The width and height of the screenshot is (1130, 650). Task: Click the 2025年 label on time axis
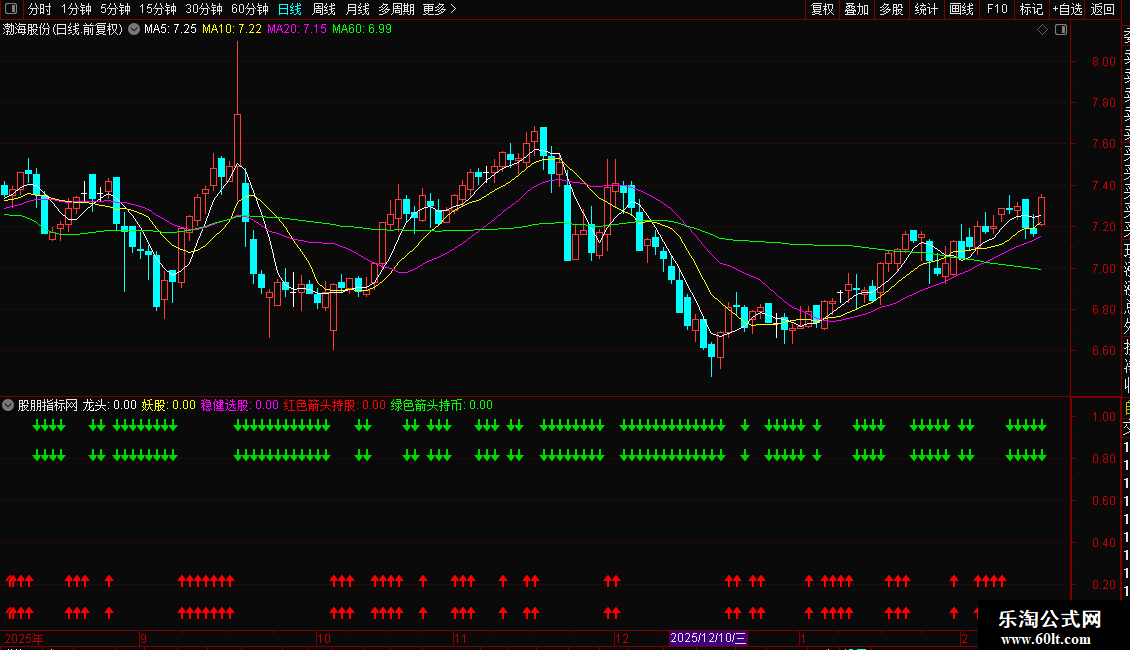[x=24, y=638]
